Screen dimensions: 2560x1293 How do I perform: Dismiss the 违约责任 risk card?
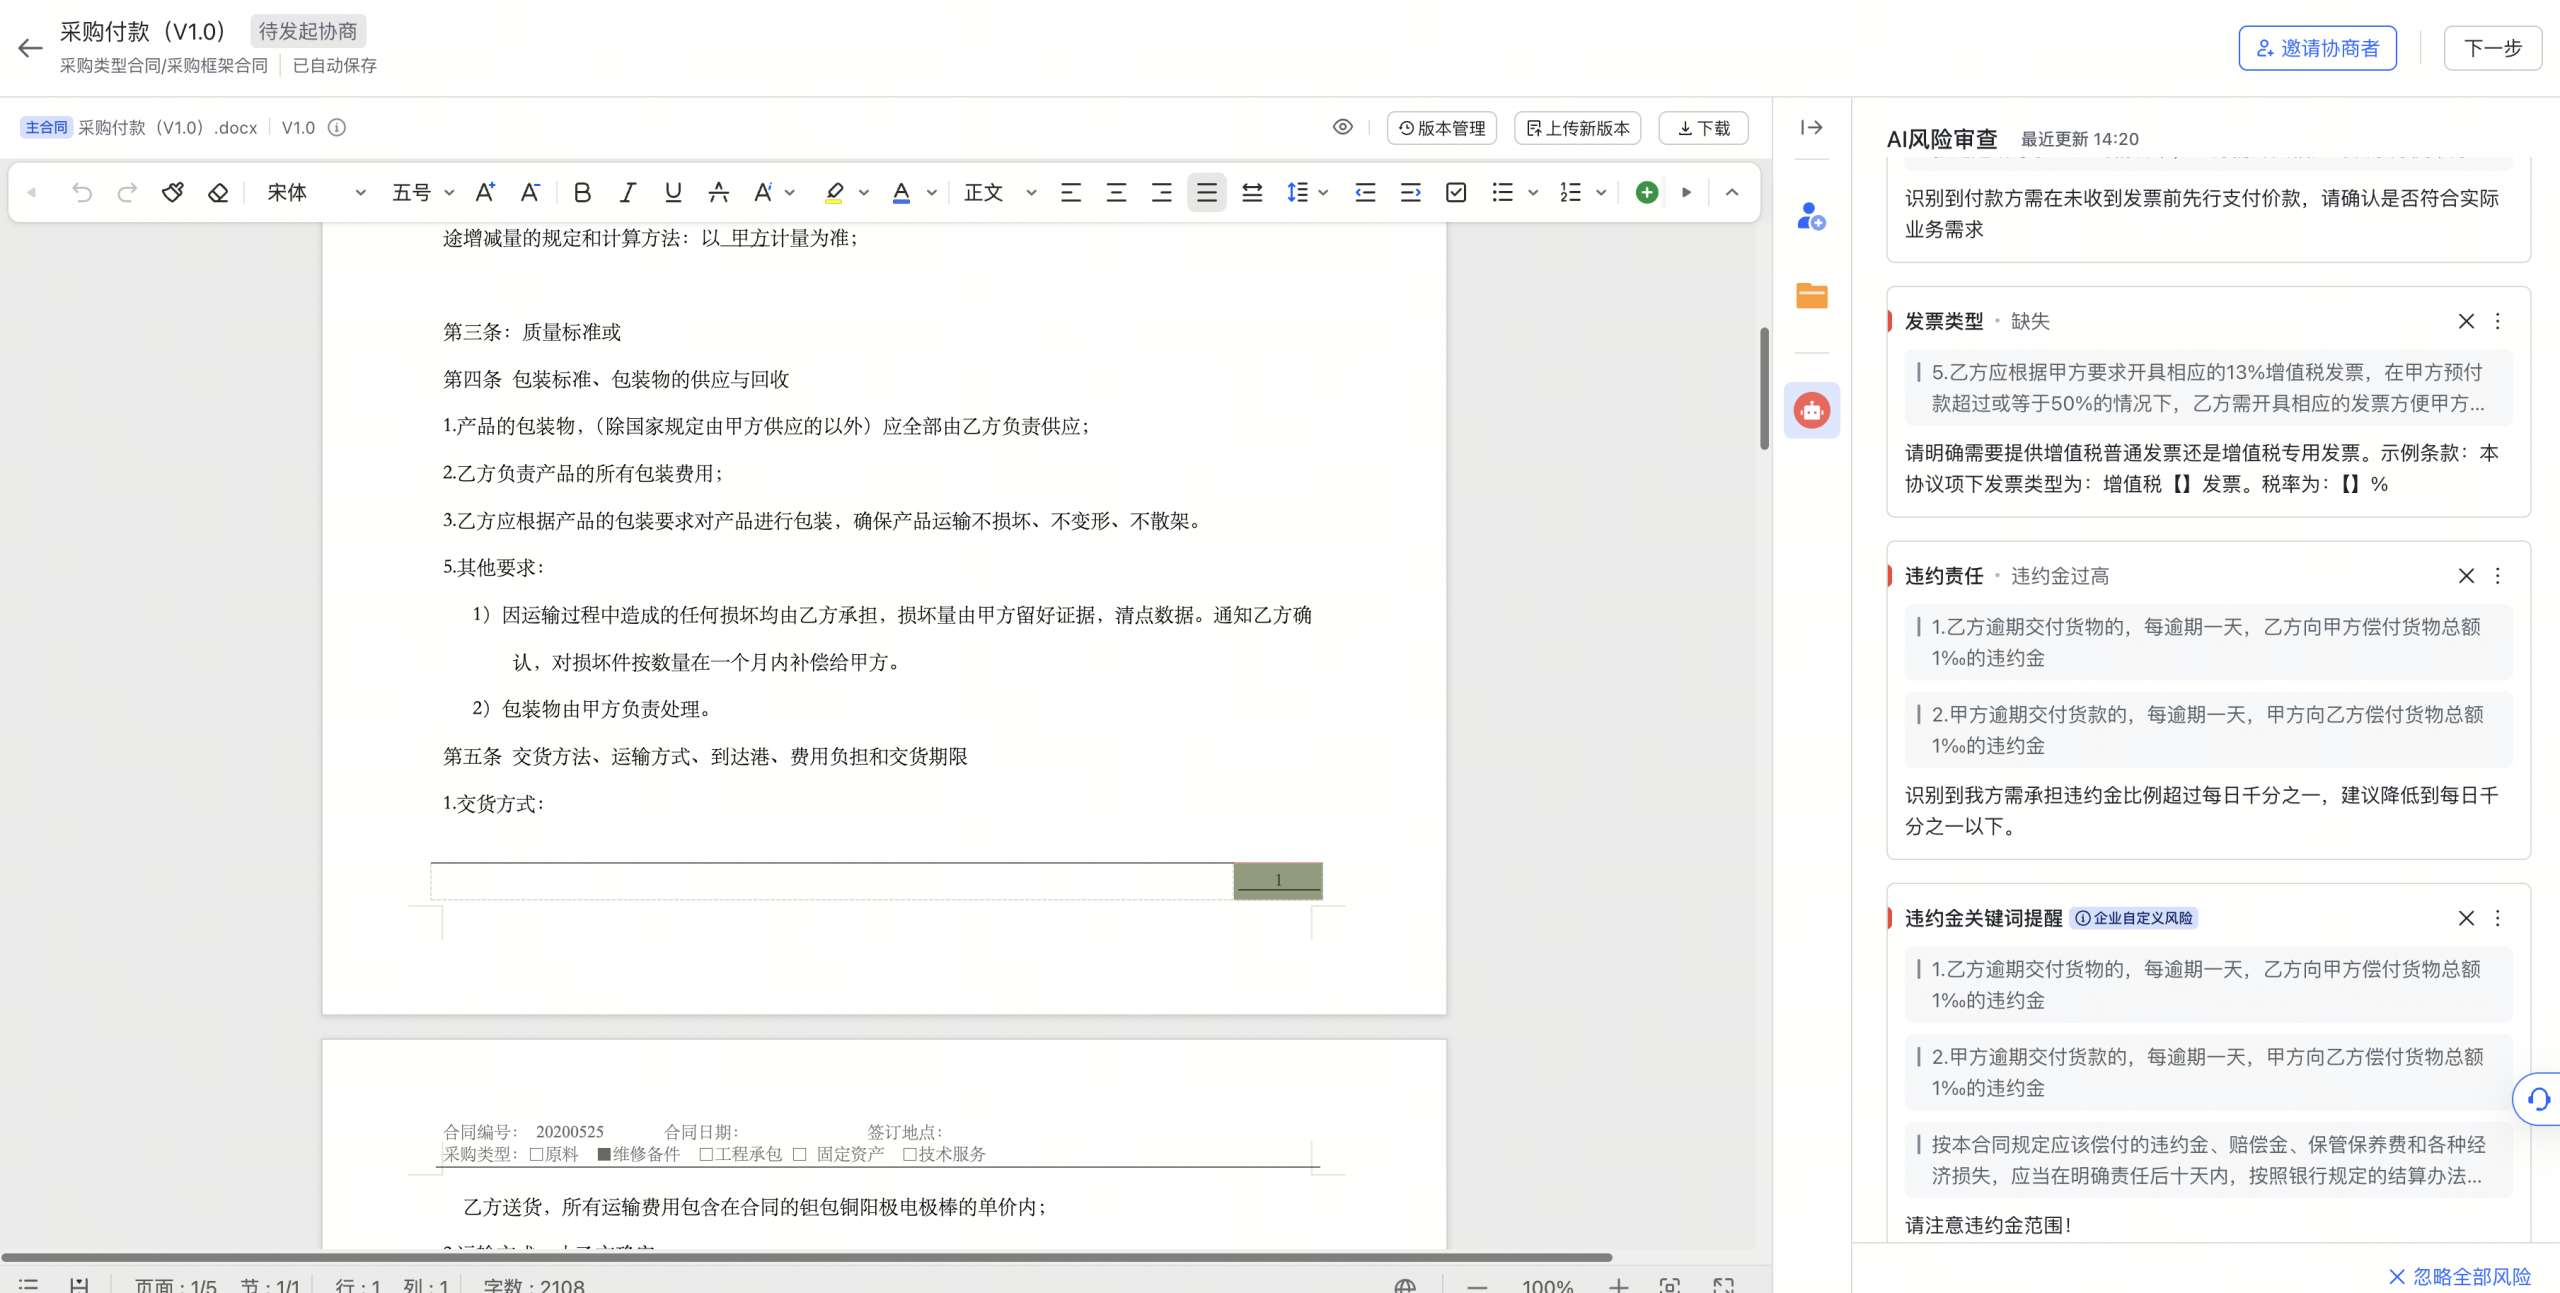[2466, 576]
